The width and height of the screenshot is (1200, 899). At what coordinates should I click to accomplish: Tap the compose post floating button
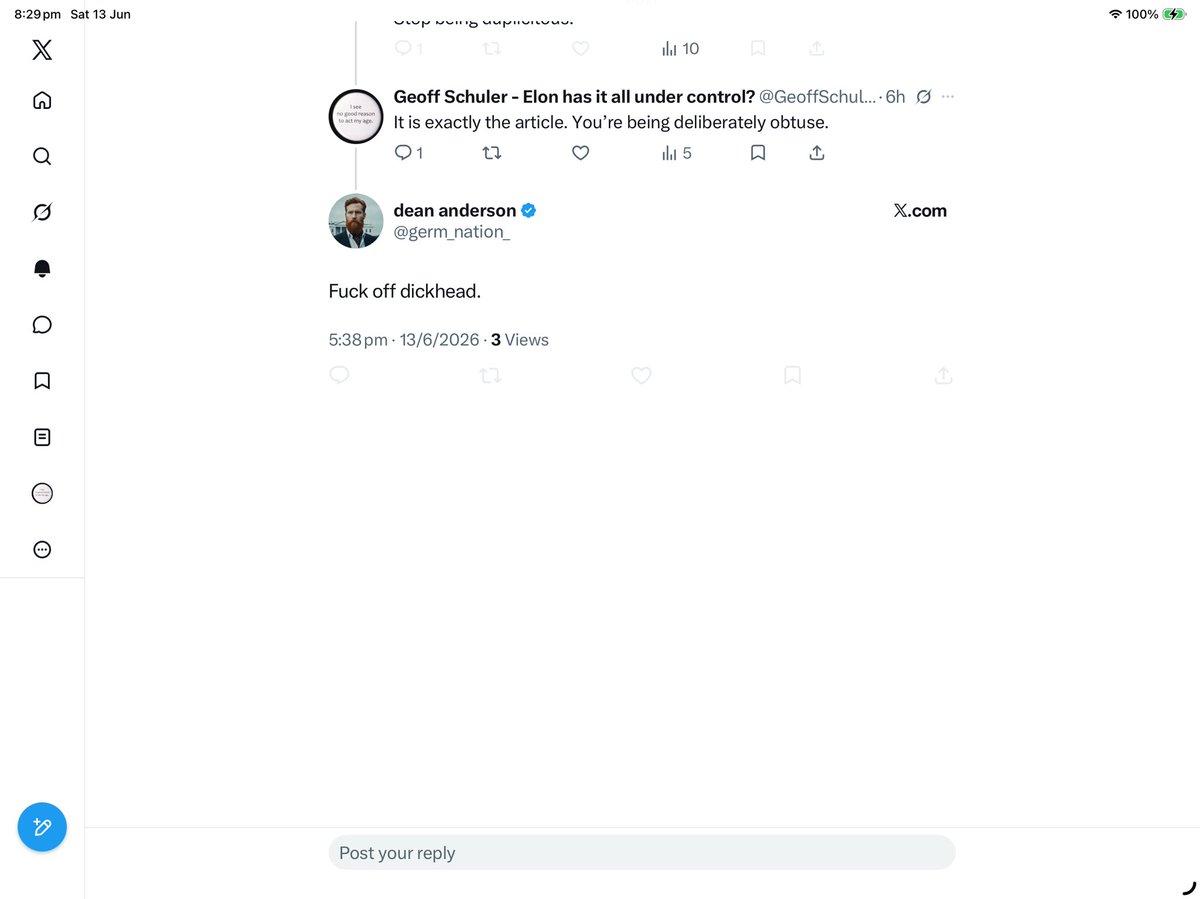point(42,827)
